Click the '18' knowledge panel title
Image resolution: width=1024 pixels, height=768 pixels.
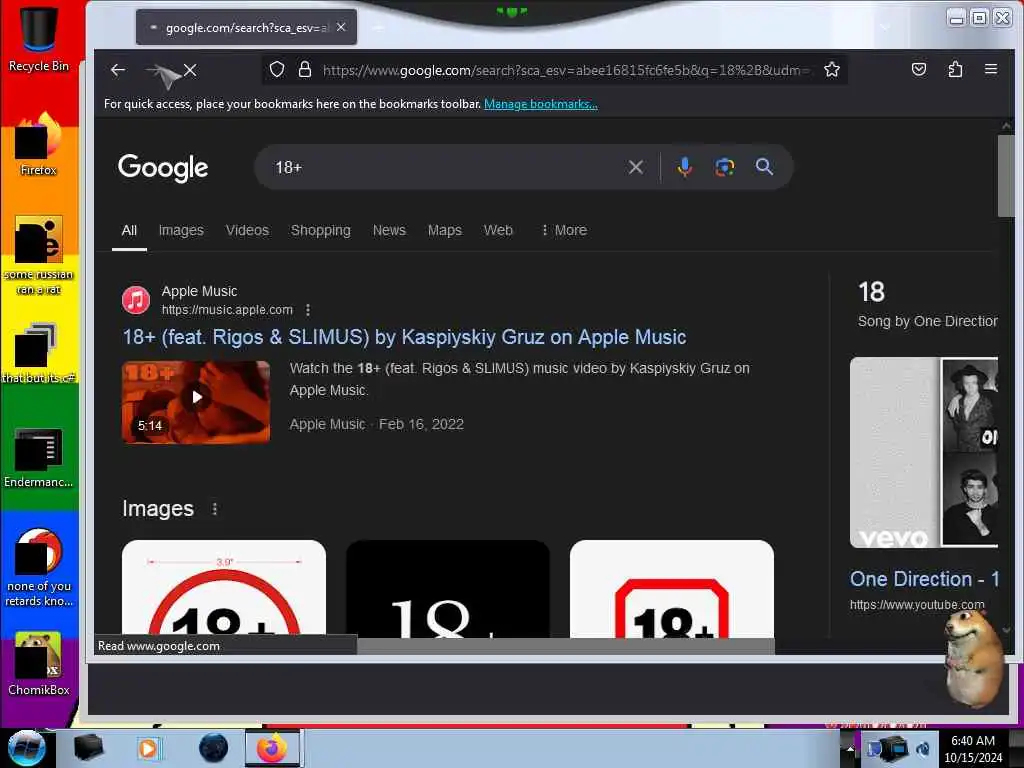871,292
